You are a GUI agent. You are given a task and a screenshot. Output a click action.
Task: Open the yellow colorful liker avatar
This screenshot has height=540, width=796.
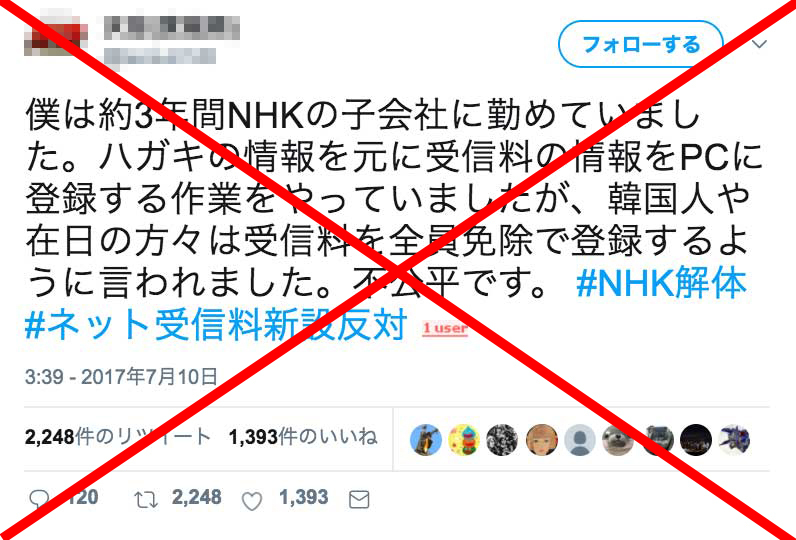(464, 440)
